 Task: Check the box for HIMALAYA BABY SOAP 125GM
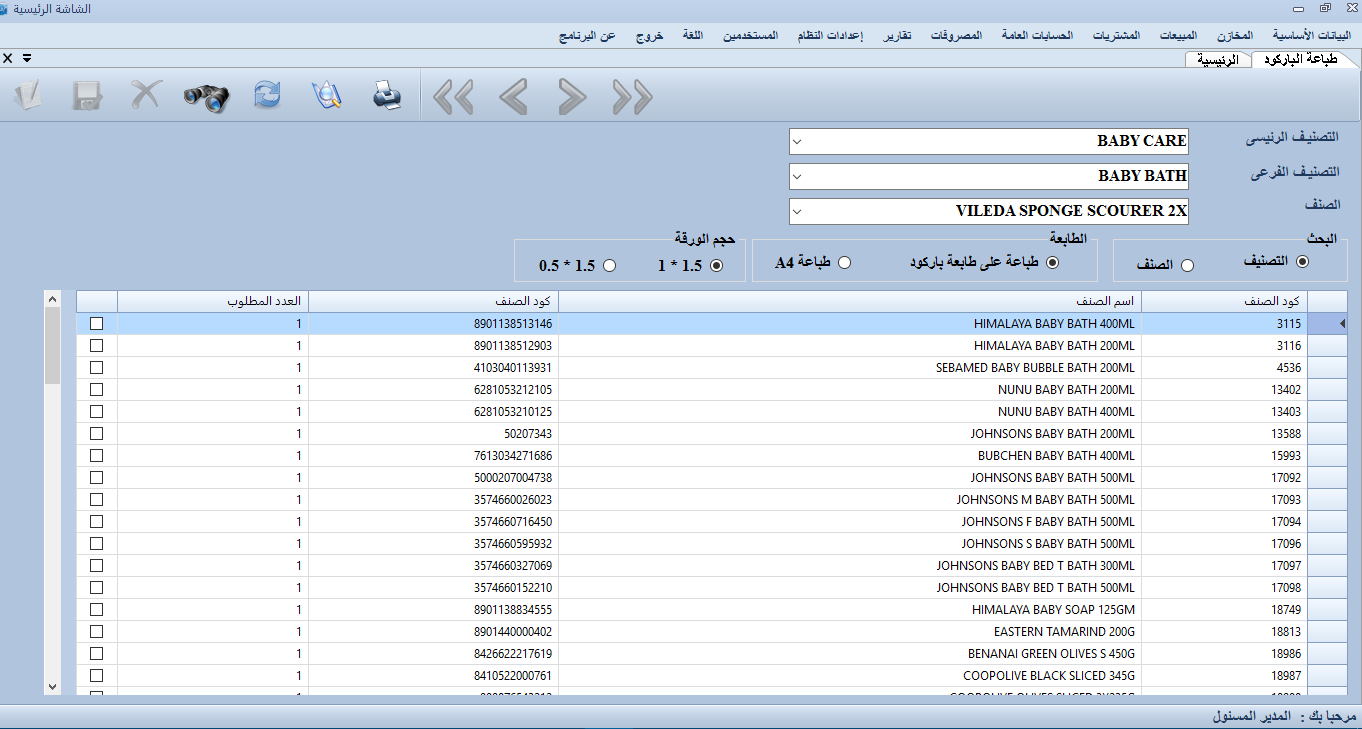click(96, 609)
